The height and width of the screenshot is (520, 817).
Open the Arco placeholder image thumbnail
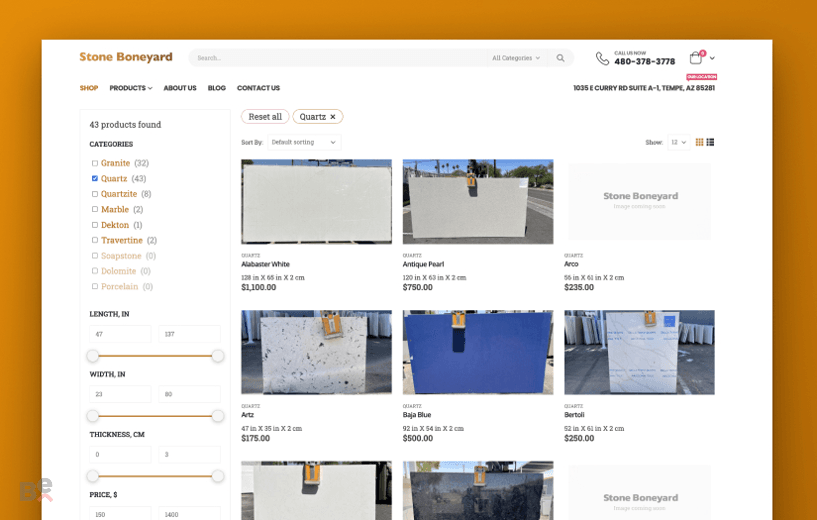(x=639, y=202)
